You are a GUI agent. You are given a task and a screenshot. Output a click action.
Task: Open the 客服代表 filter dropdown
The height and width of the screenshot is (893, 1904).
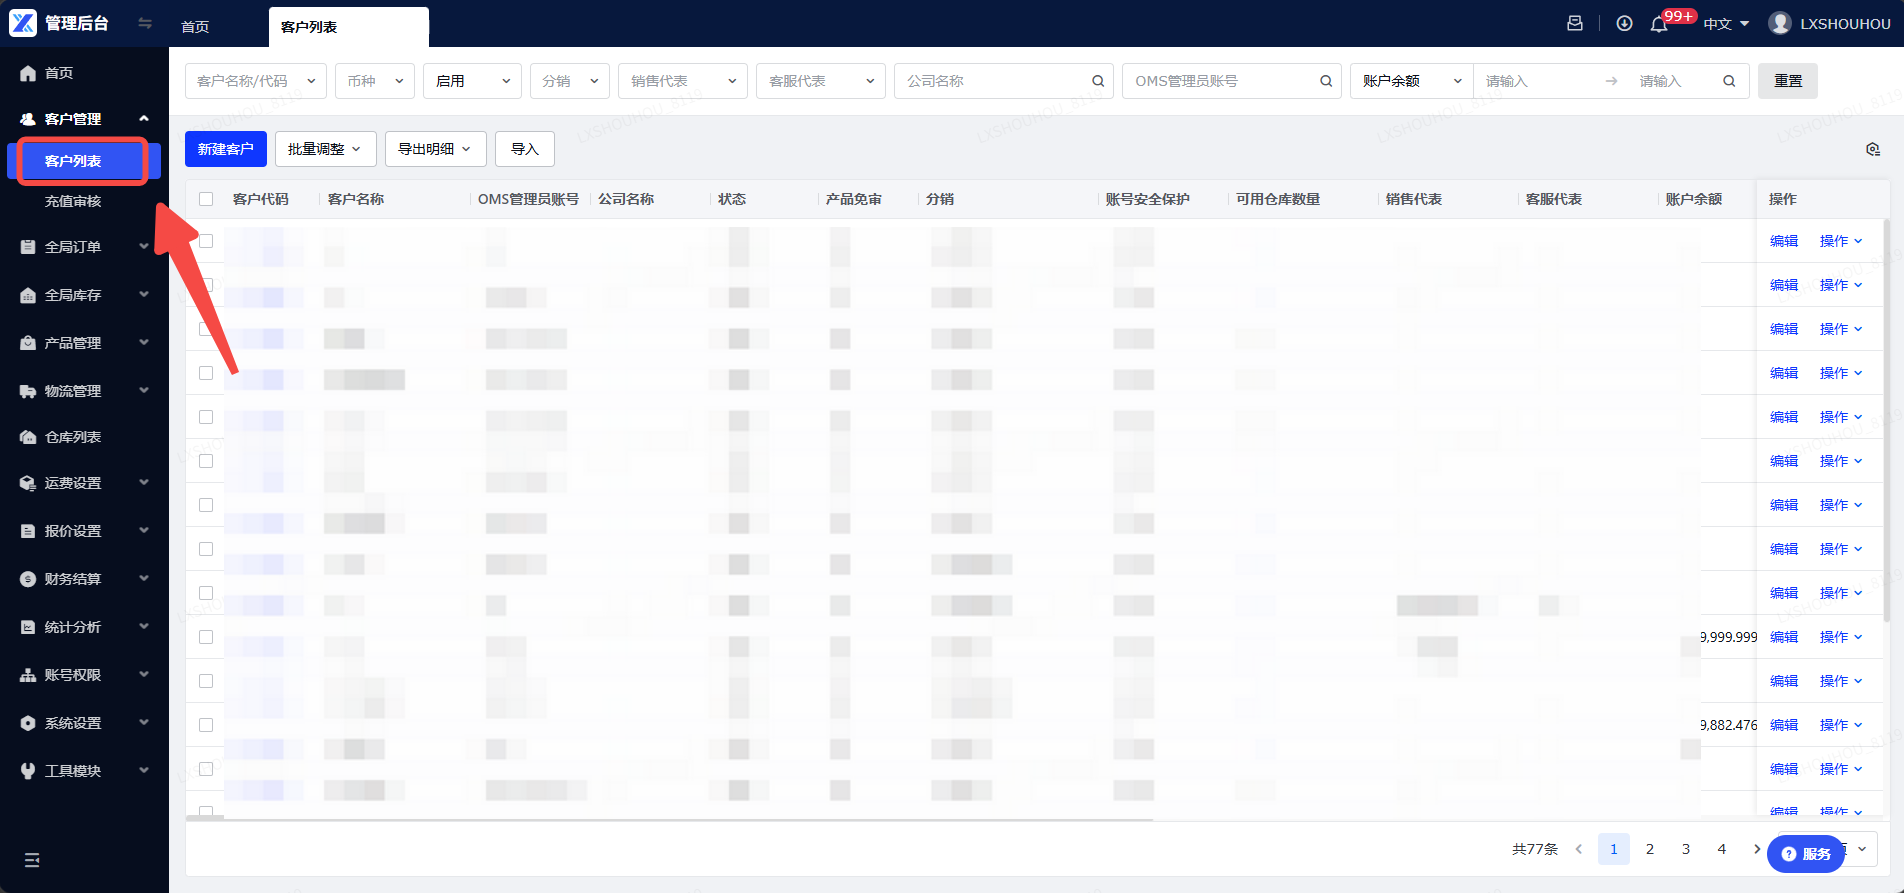tap(821, 81)
